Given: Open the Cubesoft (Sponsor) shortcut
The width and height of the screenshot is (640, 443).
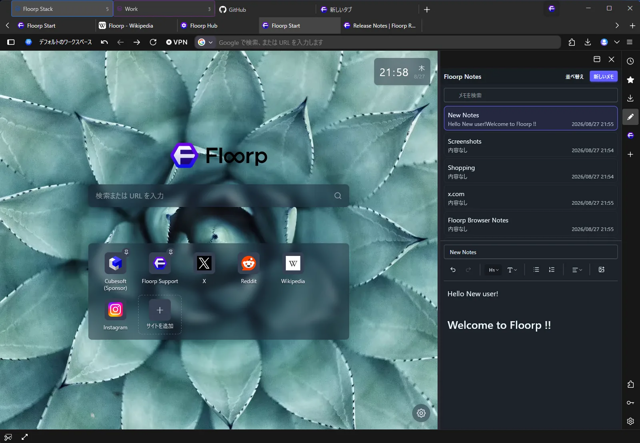Looking at the screenshot, I should coord(116,272).
